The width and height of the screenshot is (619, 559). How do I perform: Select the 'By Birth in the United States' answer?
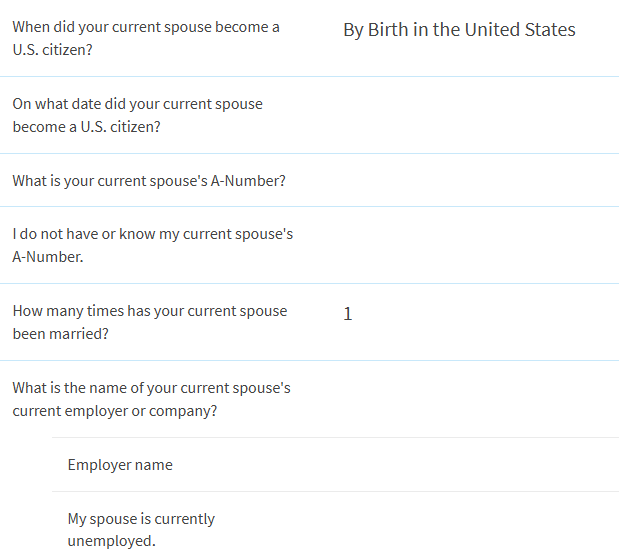pyautogui.click(x=459, y=30)
